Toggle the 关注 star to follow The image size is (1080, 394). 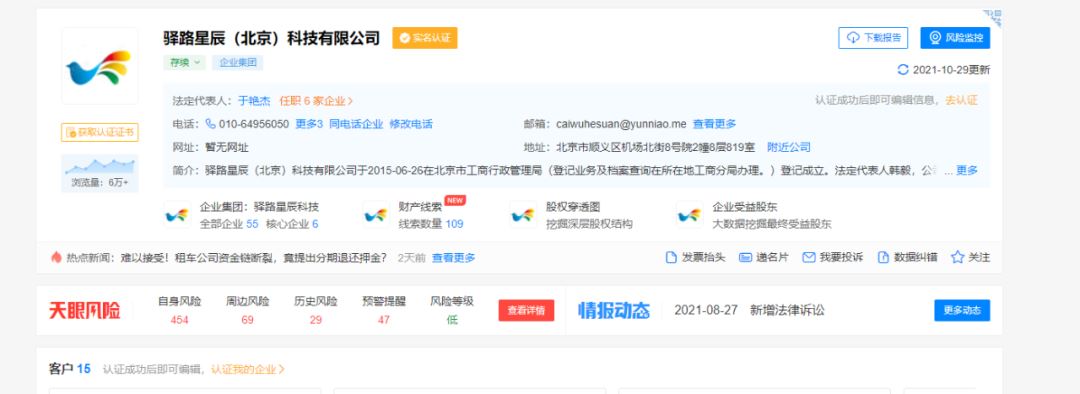[957, 257]
